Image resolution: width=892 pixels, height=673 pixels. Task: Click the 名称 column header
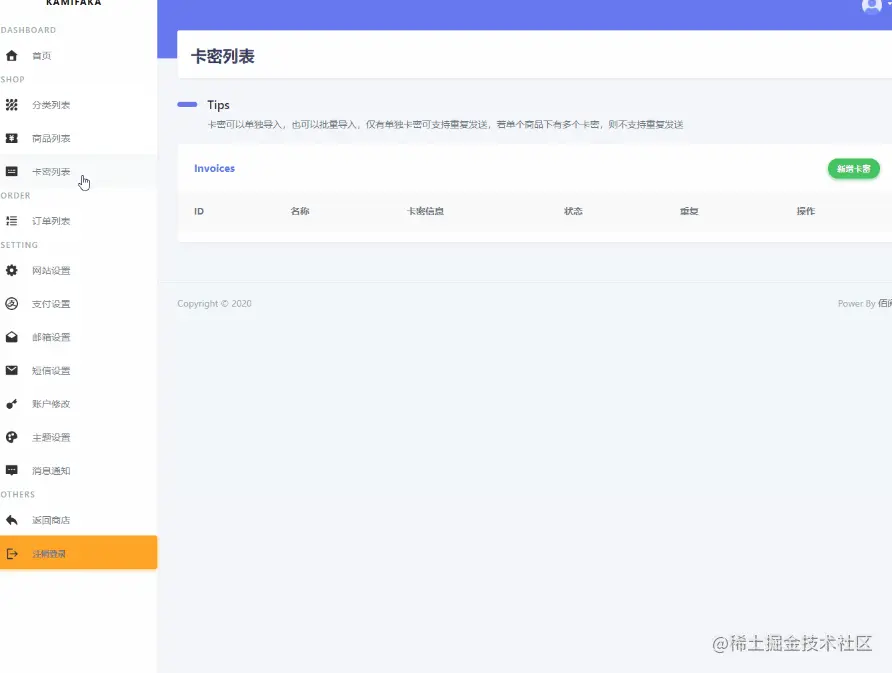click(300, 211)
